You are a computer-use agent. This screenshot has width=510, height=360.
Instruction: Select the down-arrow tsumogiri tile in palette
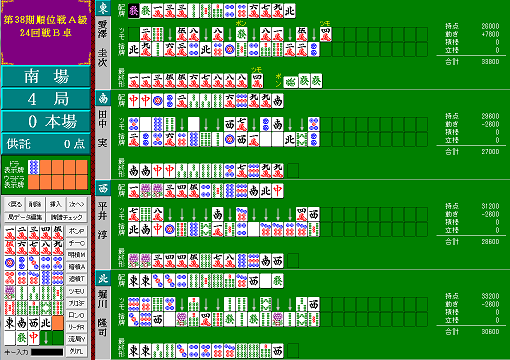(x=46, y=338)
